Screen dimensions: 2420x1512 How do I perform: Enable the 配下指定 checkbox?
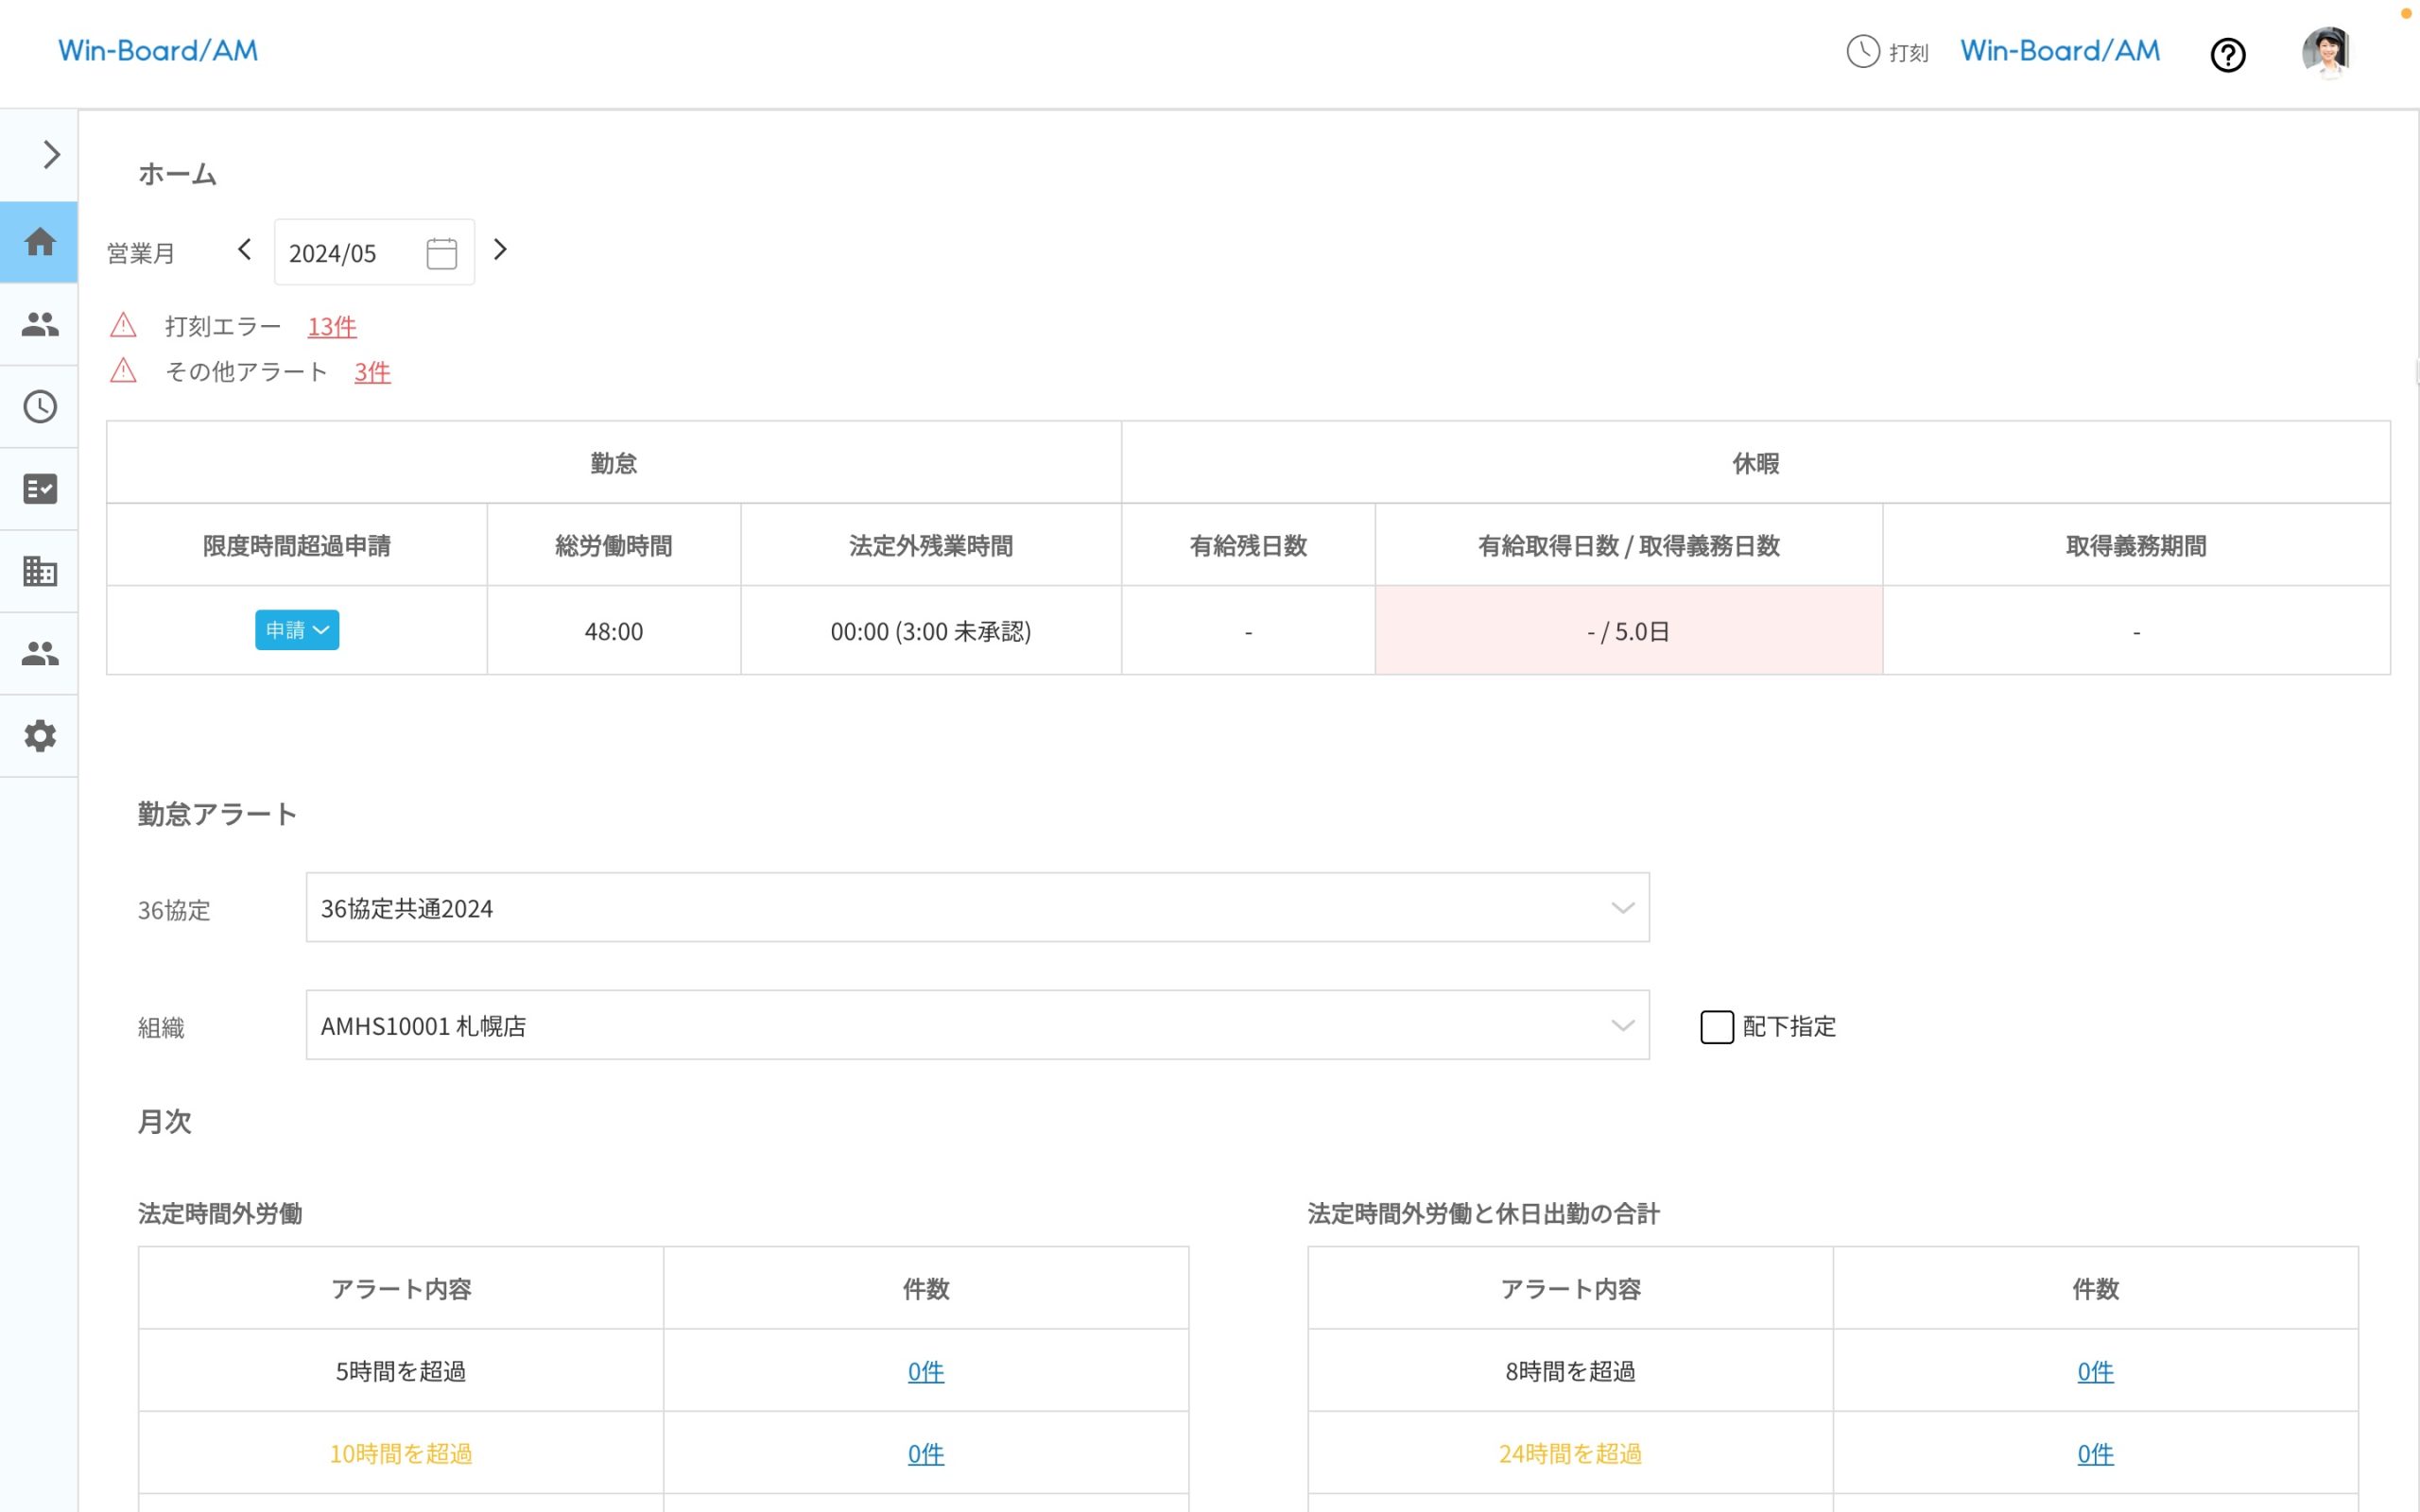coord(1717,1027)
